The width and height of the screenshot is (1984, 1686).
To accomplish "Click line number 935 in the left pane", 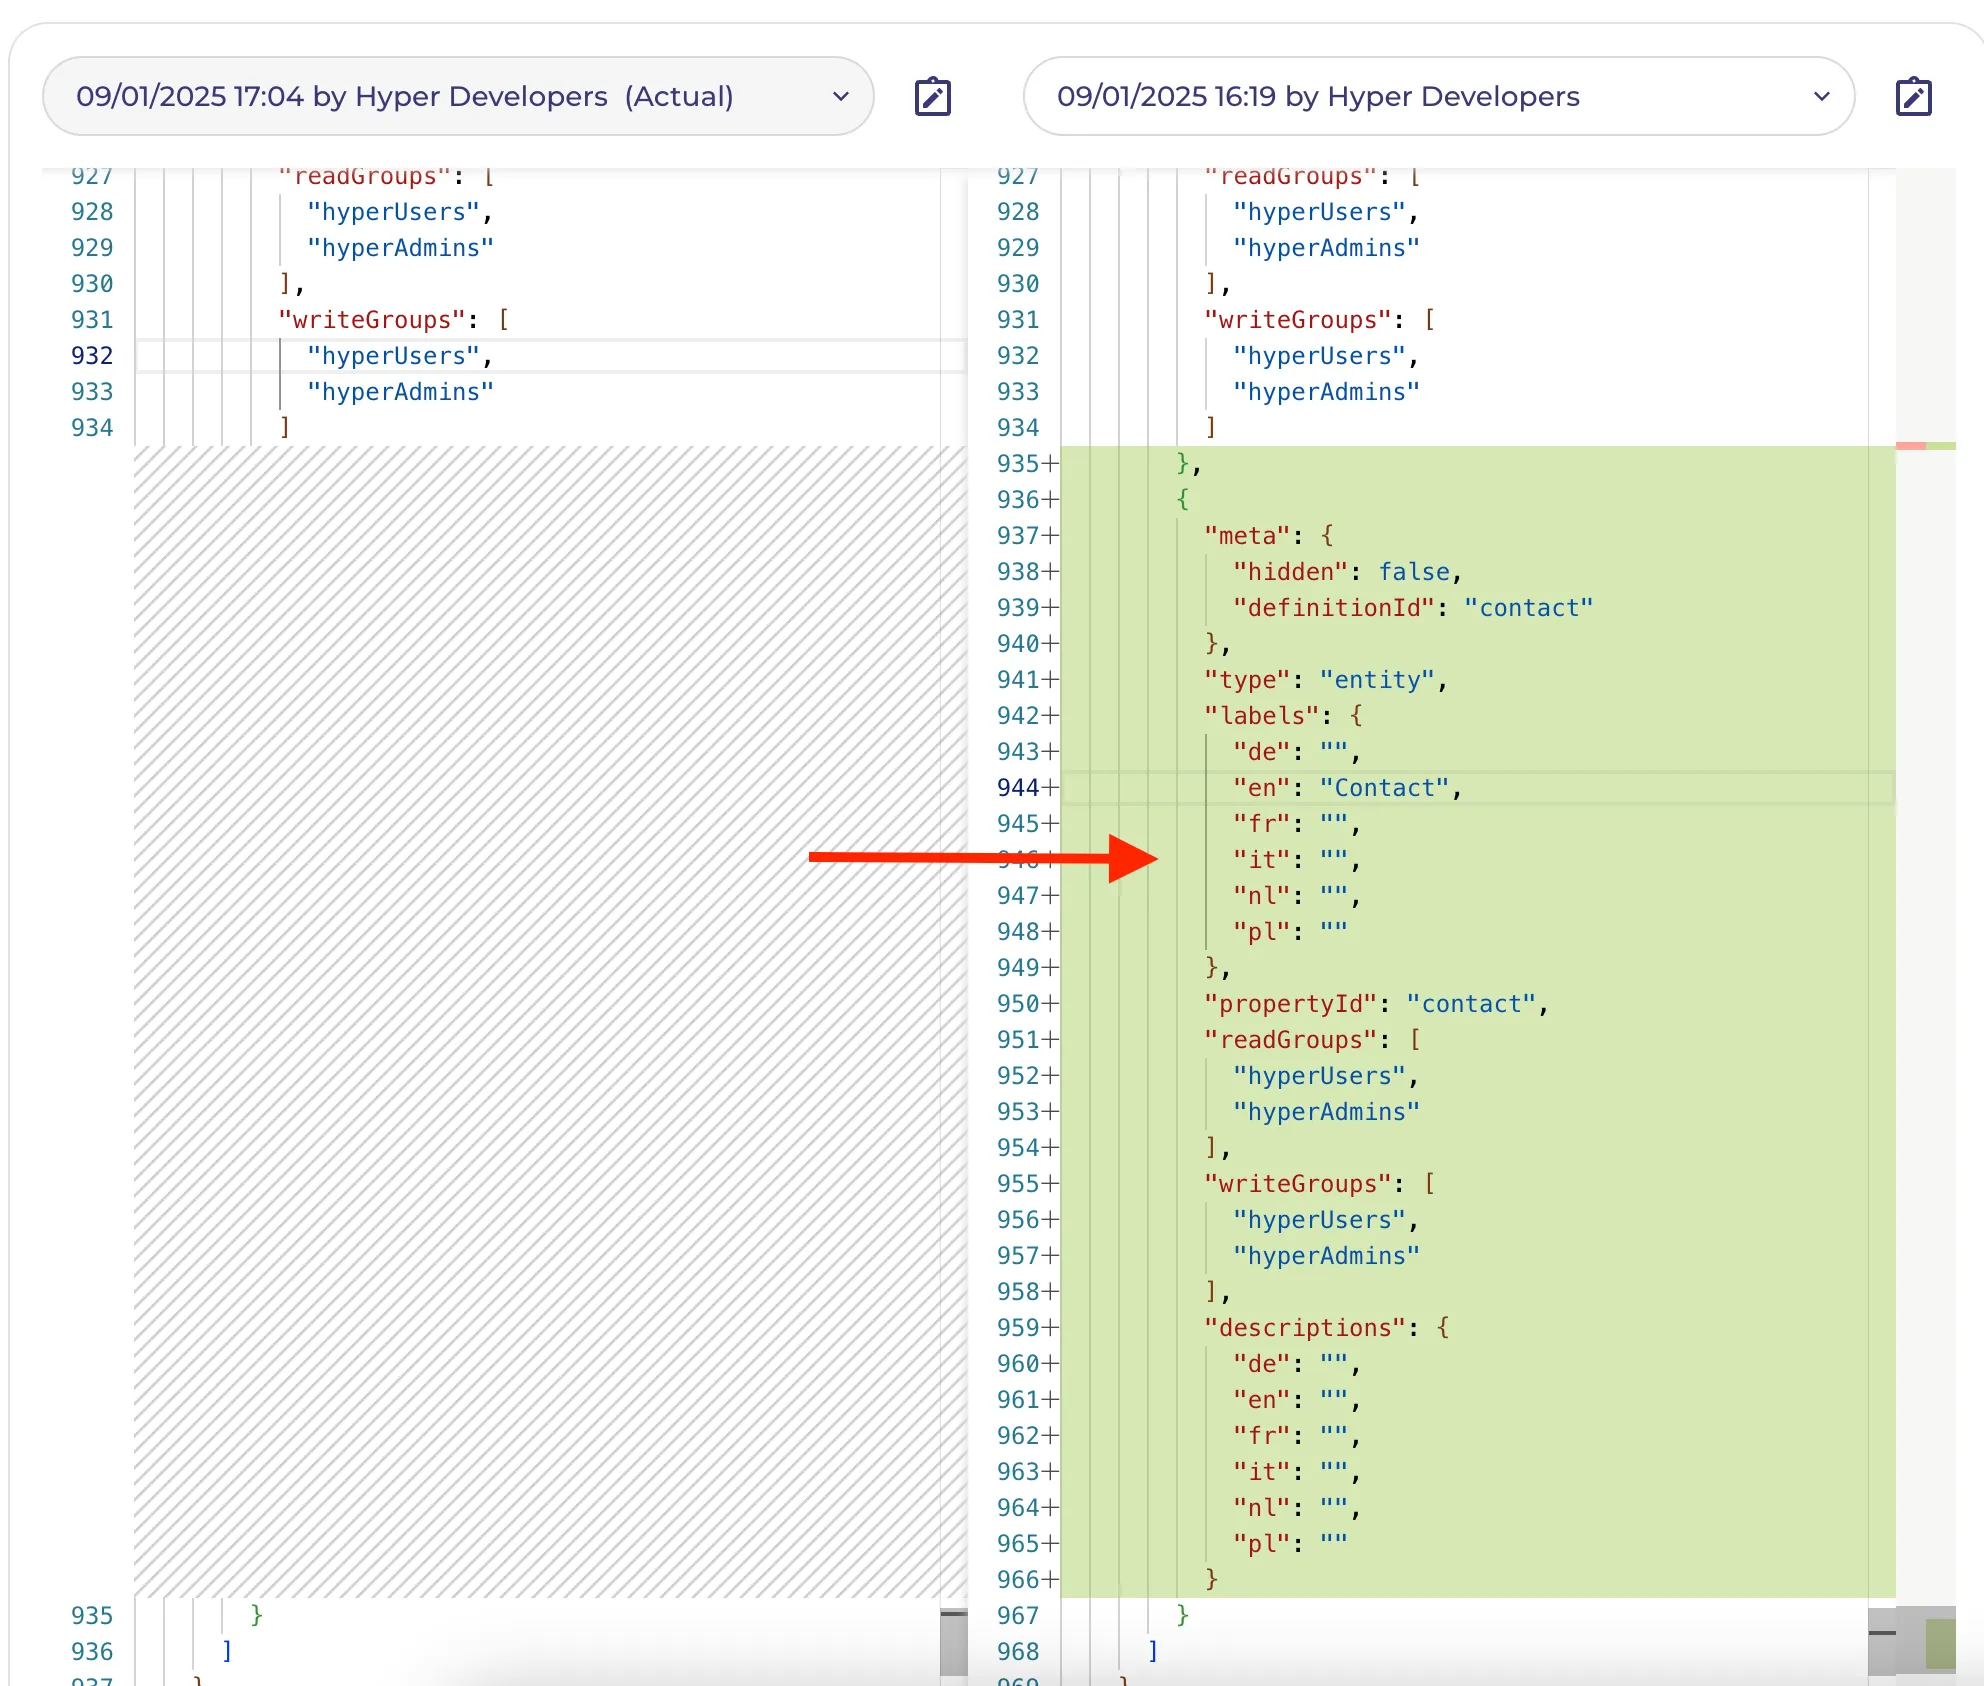I will pos(92,1616).
